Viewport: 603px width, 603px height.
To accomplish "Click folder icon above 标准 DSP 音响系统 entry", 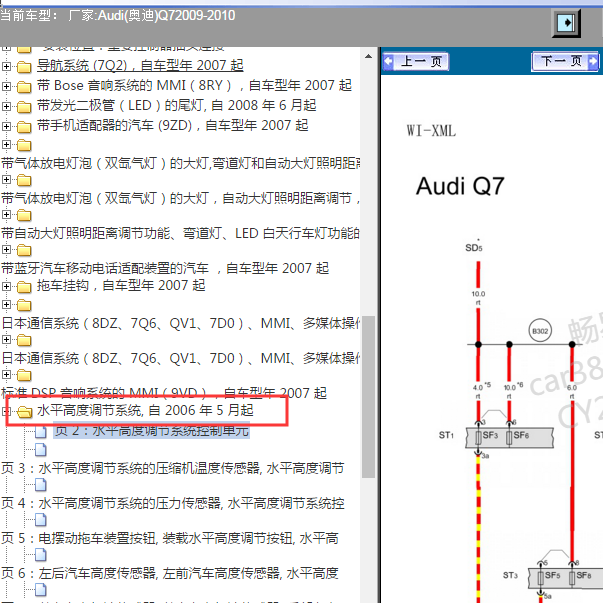I will pos(24,375).
